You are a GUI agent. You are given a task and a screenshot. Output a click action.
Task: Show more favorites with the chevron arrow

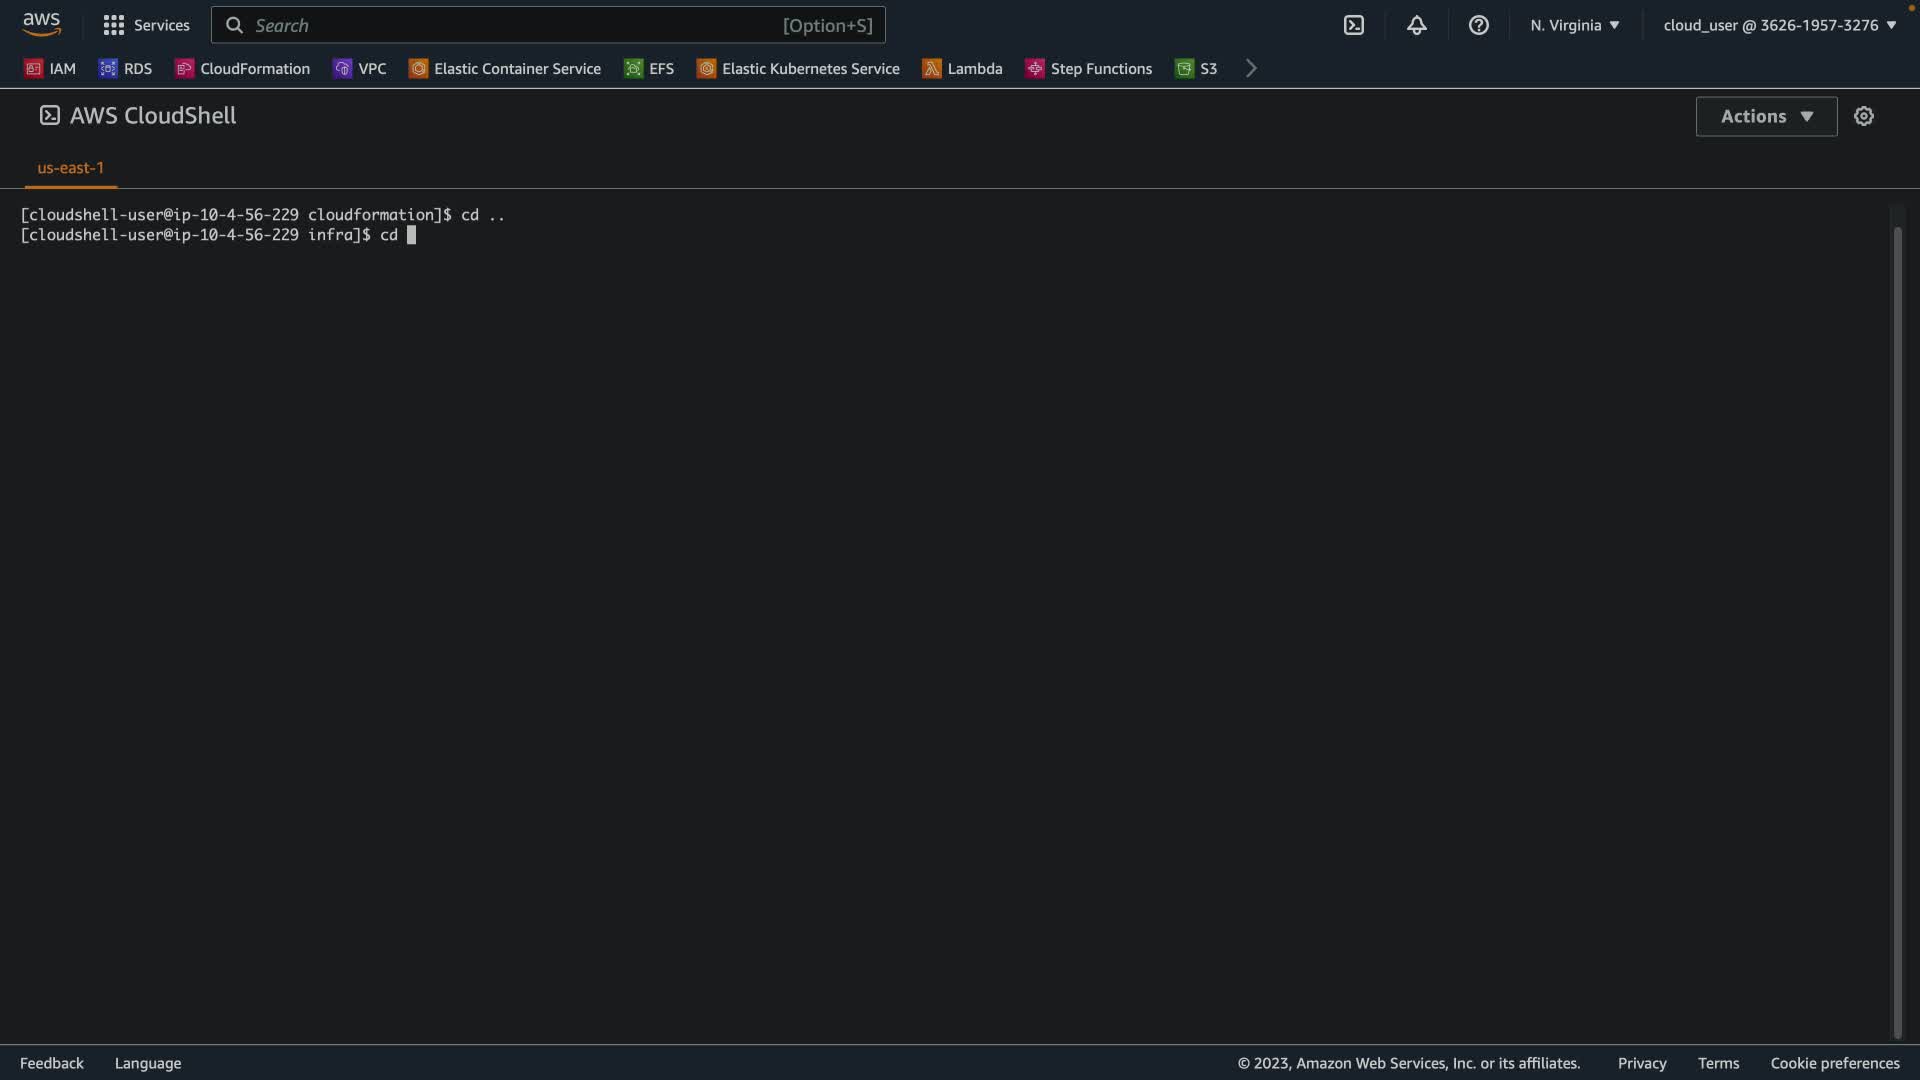pos(1251,69)
